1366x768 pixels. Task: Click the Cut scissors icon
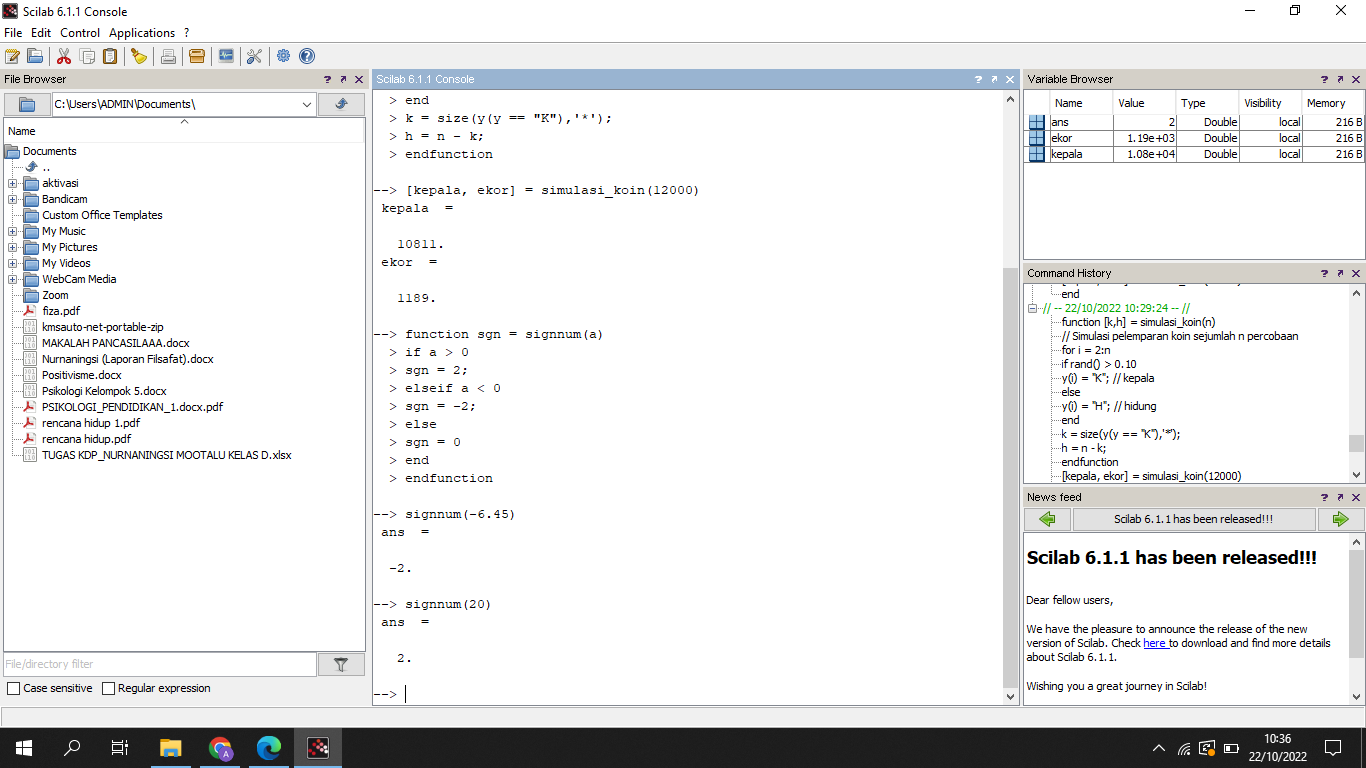point(64,56)
